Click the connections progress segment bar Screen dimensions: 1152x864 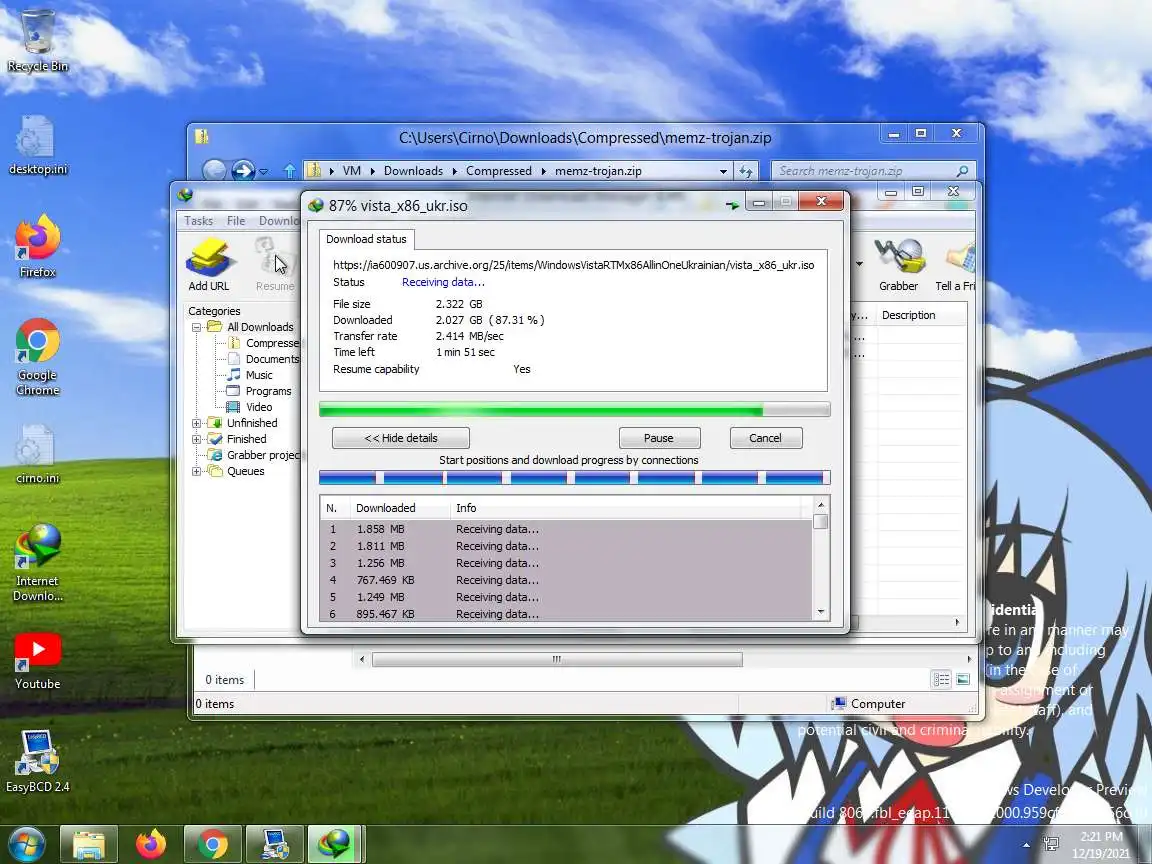coord(575,478)
